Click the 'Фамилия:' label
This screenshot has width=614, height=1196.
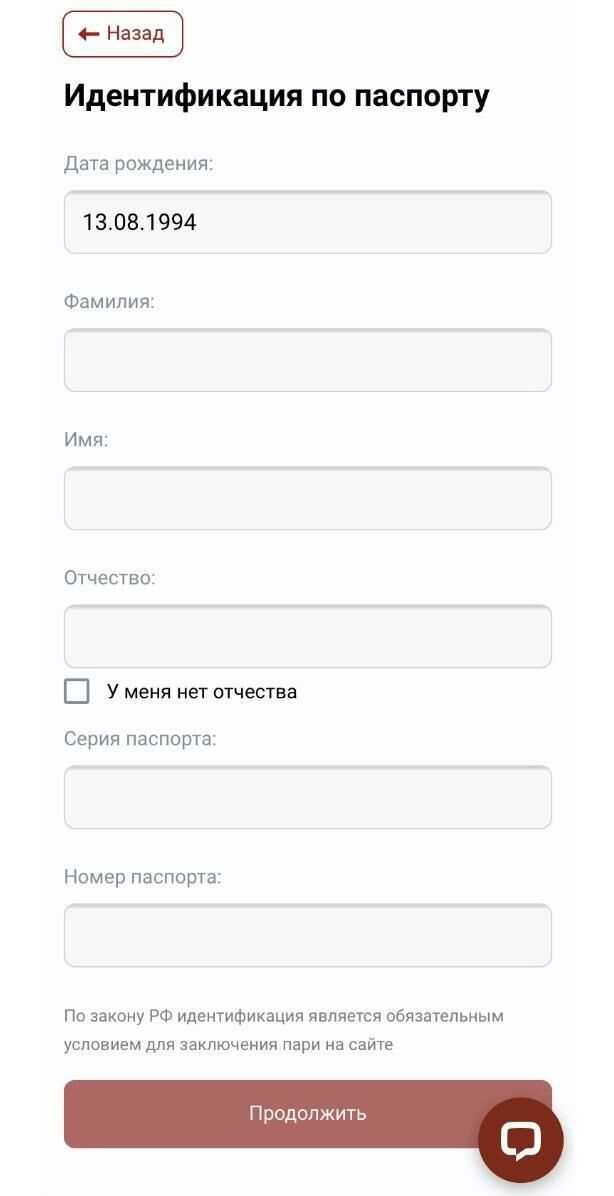(x=109, y=301)
